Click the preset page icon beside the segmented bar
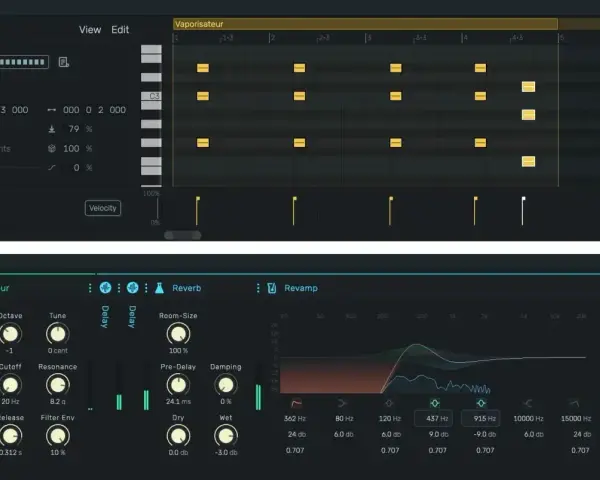Screen dimensions: 600x480 click(64, 62)
